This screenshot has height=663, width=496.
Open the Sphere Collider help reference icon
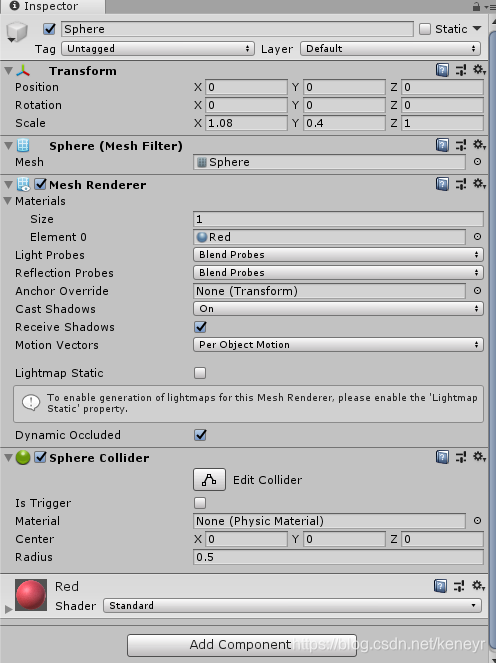[442, 457]
